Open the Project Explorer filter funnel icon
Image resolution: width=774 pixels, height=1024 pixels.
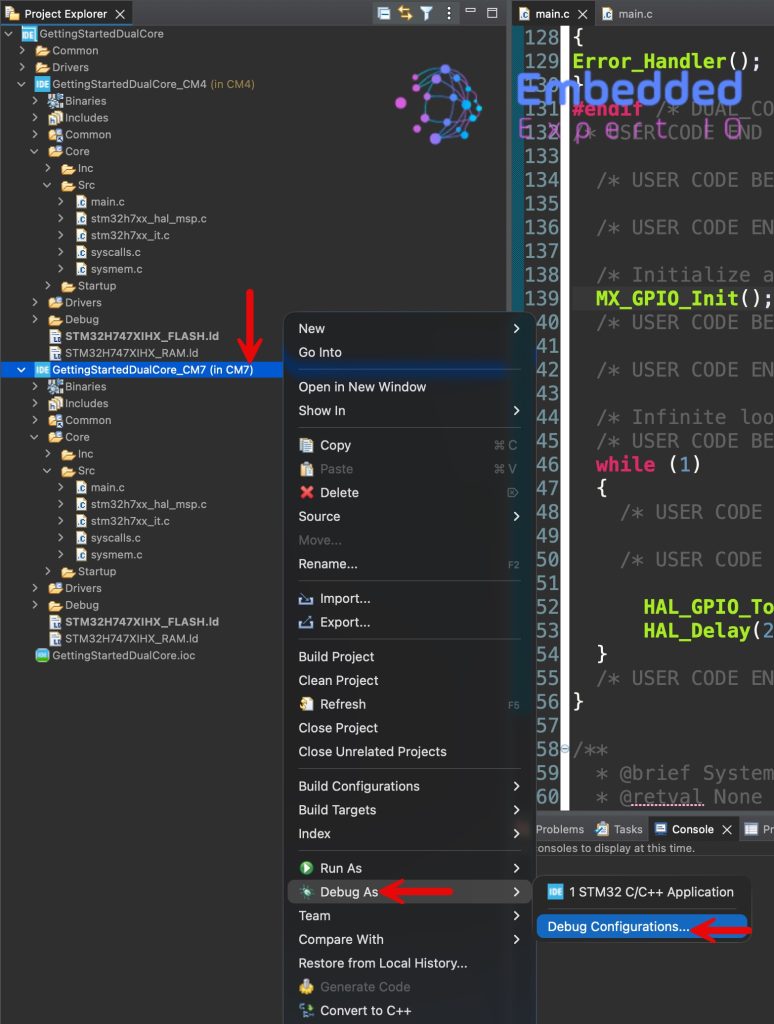426,13
